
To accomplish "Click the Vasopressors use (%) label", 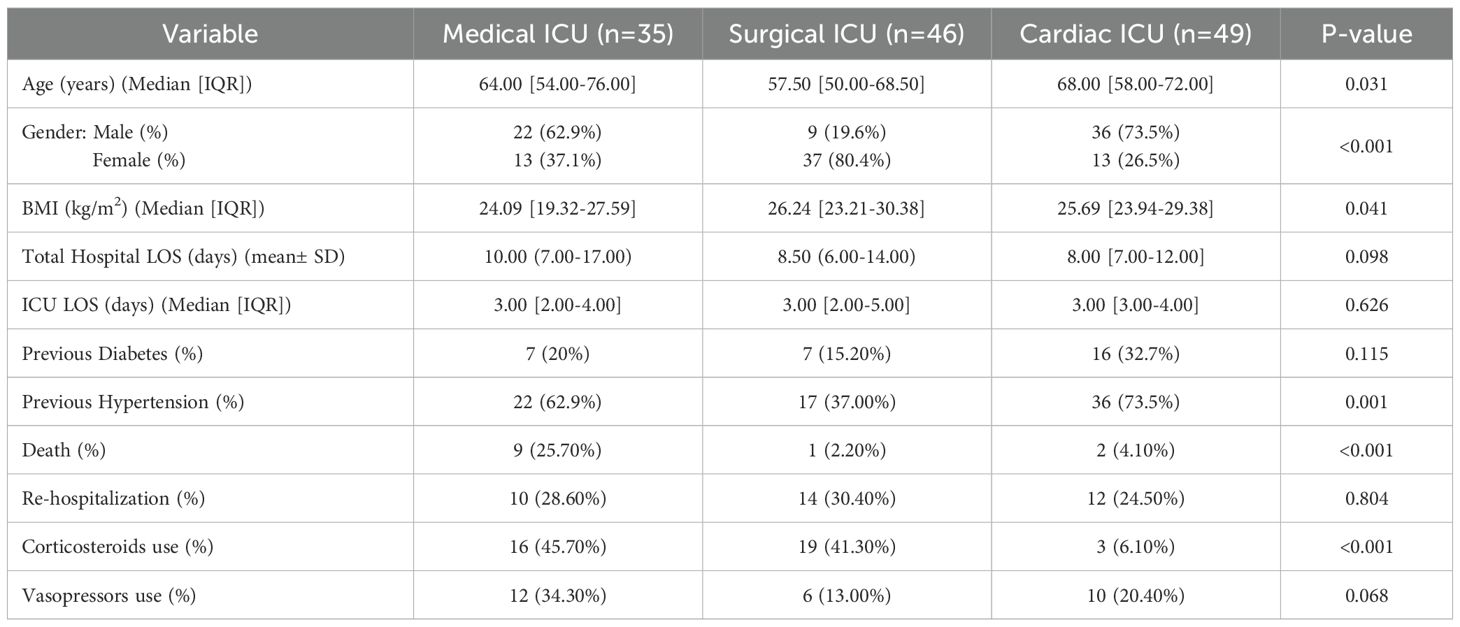I will pos(109,595).
